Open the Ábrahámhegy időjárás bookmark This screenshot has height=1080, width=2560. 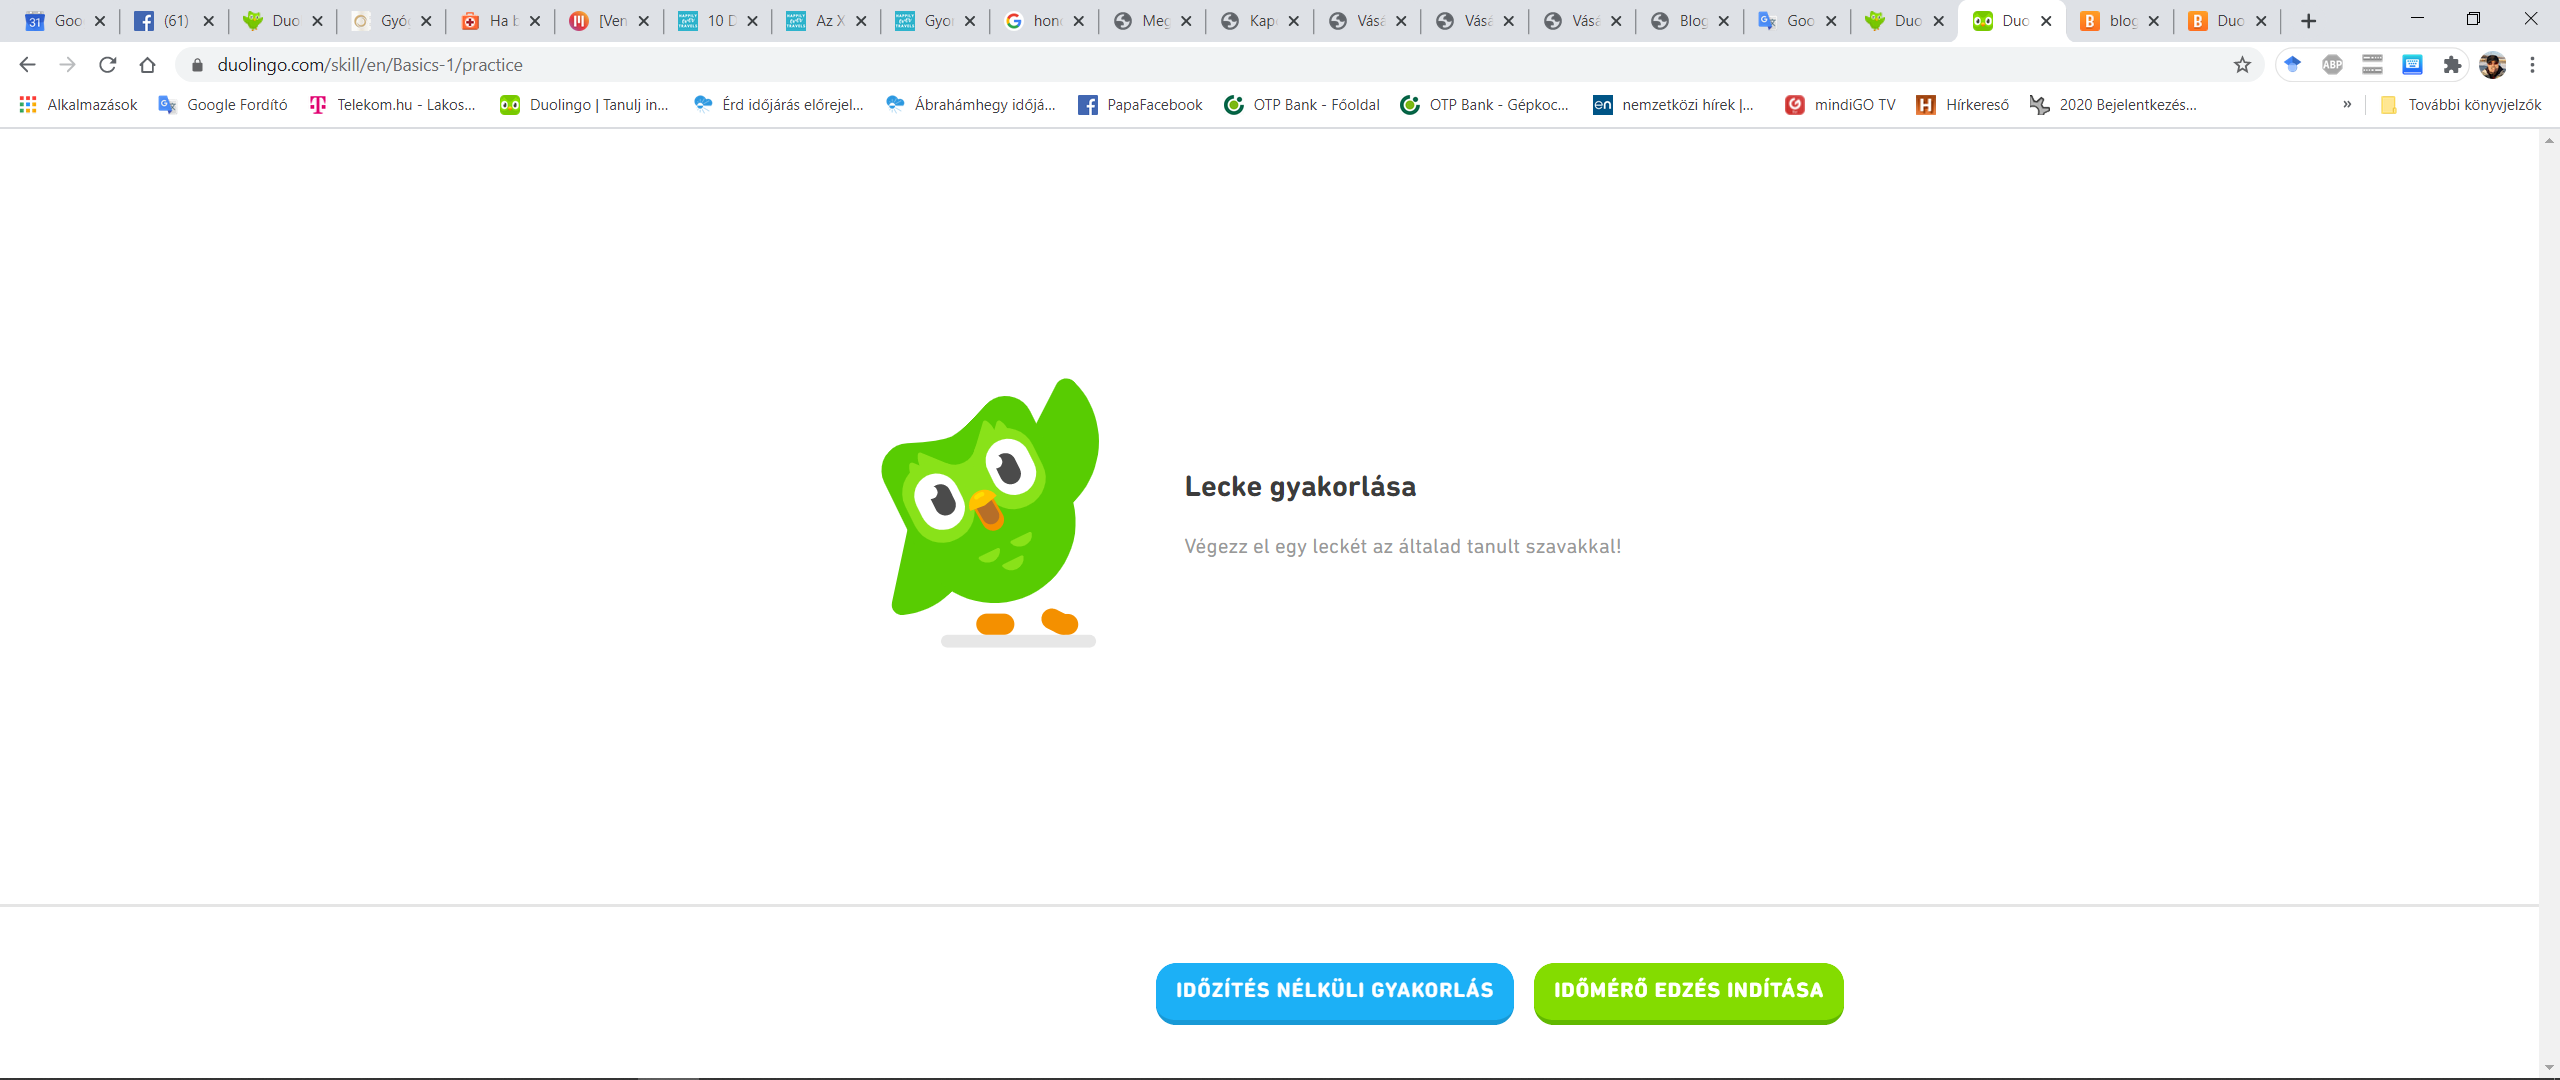point(971,105)
